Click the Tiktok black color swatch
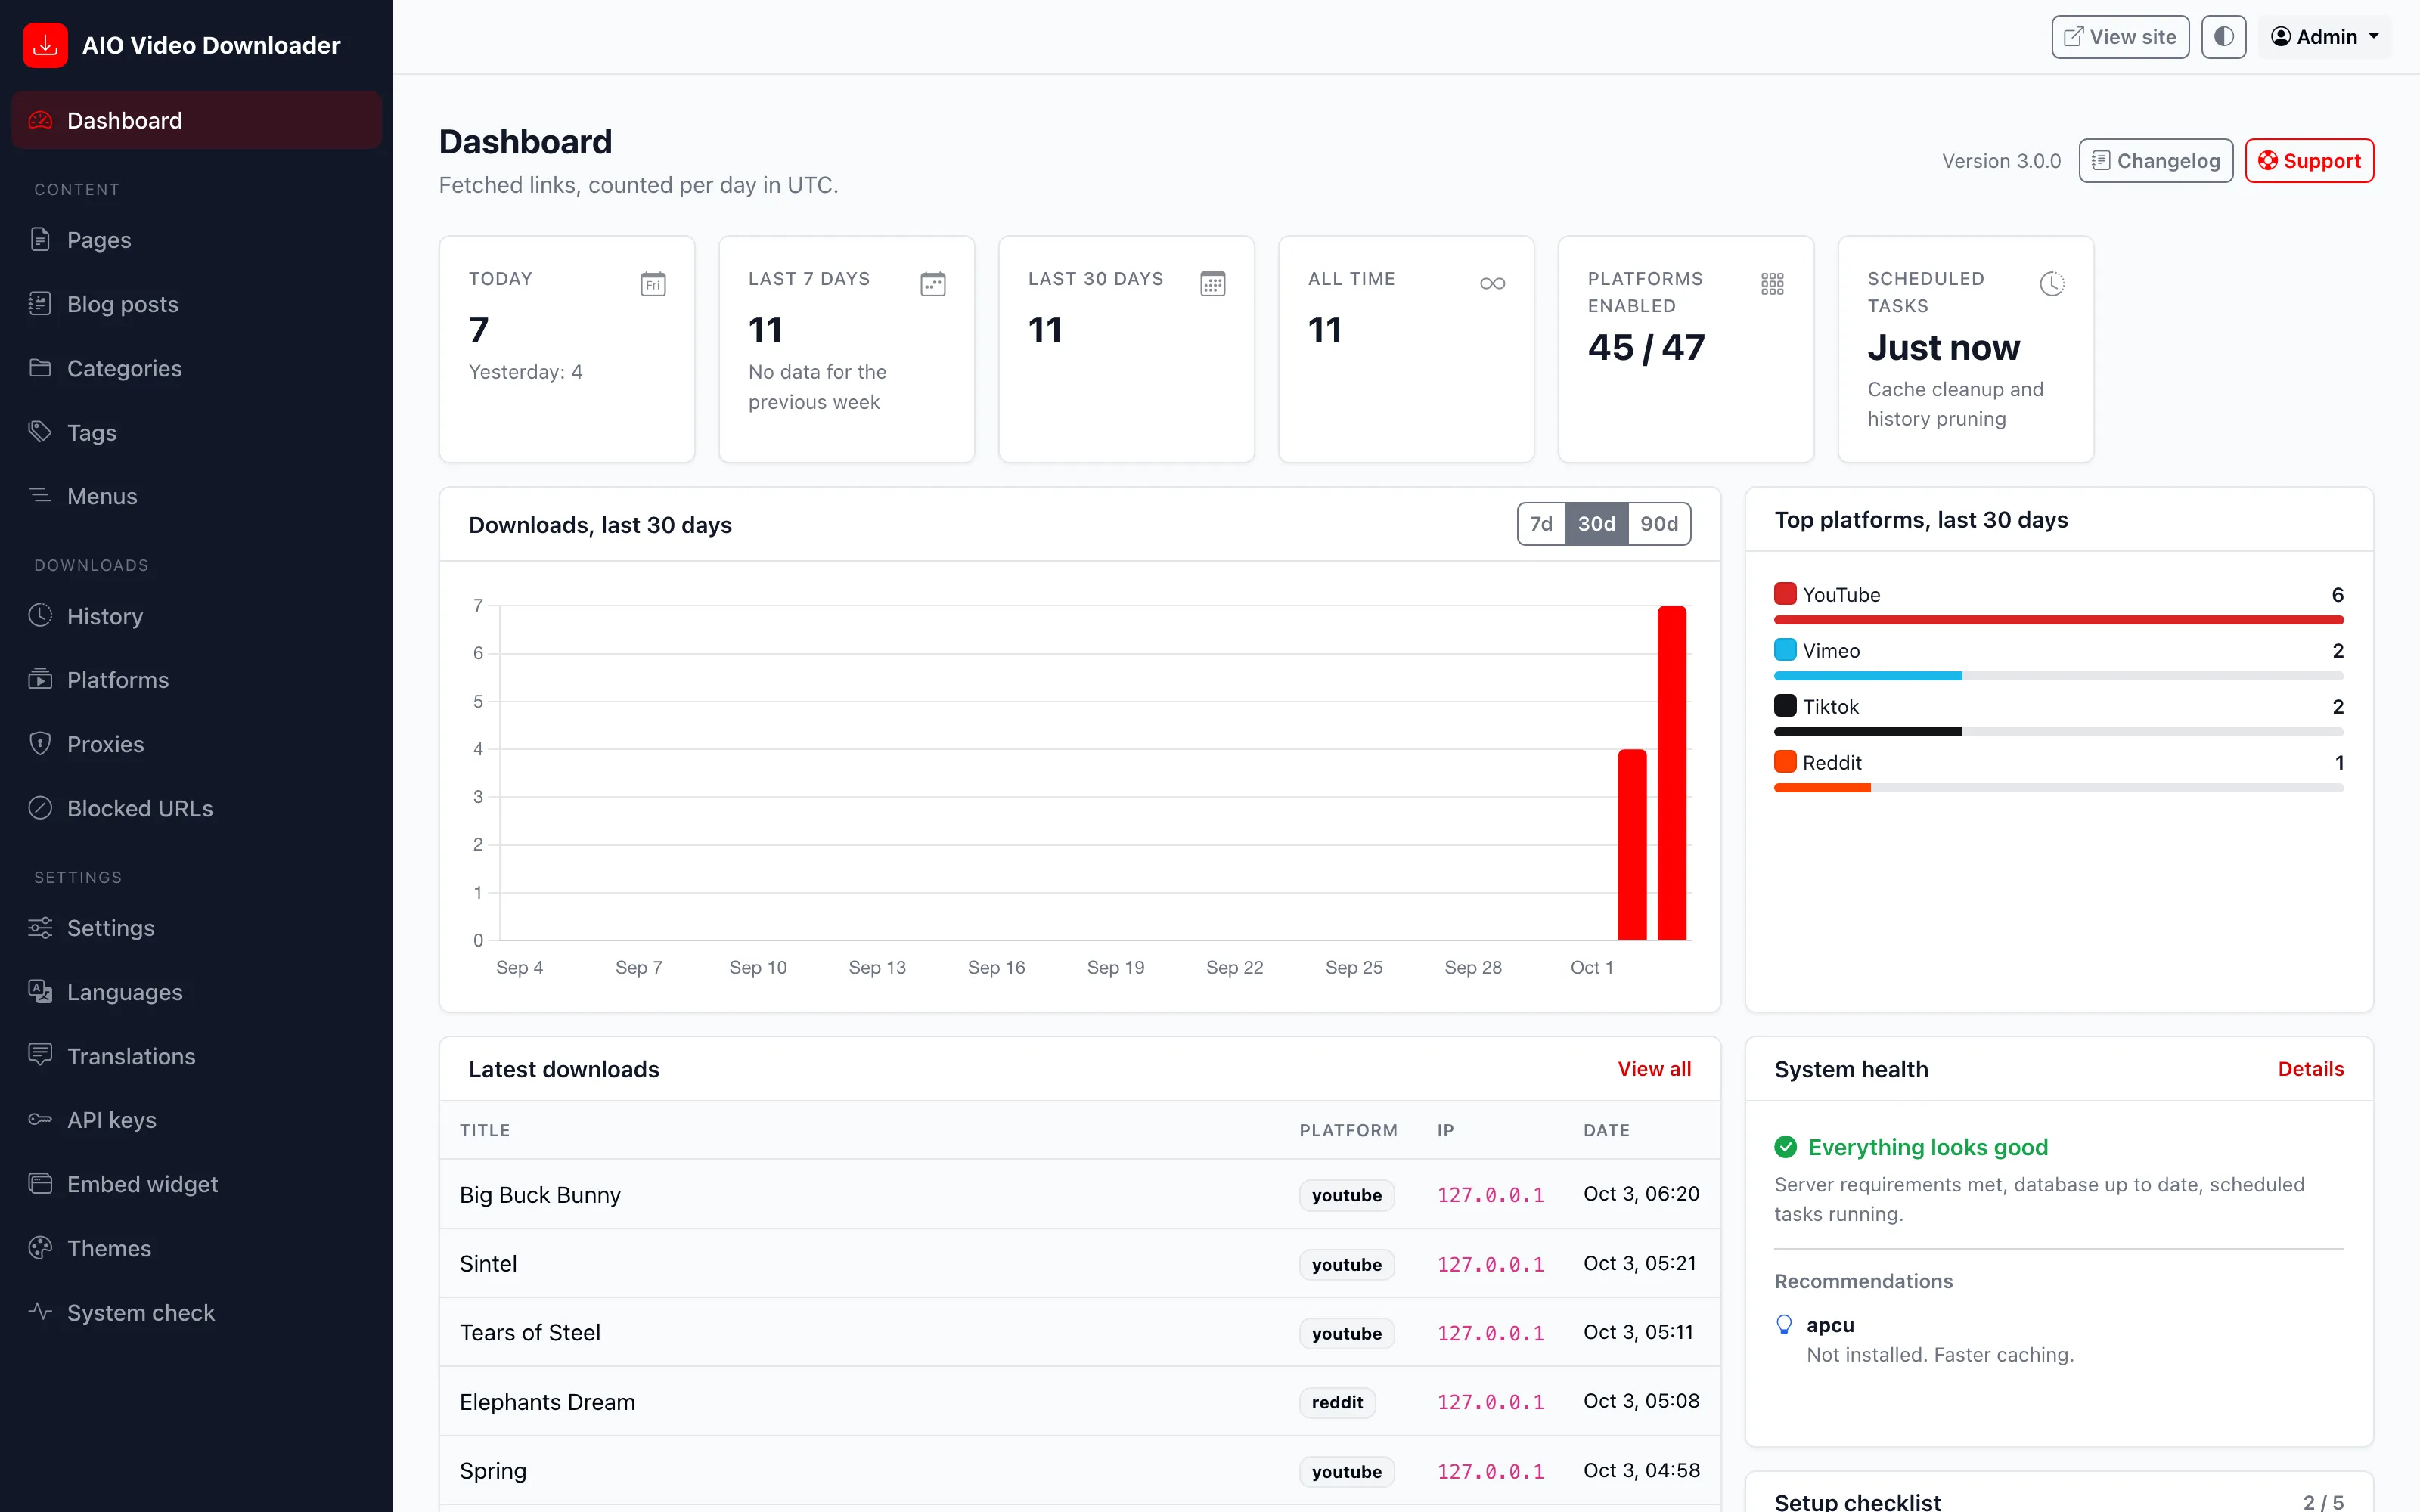This screenshot has height=1512, width=2420. (x=1785, y=706)
